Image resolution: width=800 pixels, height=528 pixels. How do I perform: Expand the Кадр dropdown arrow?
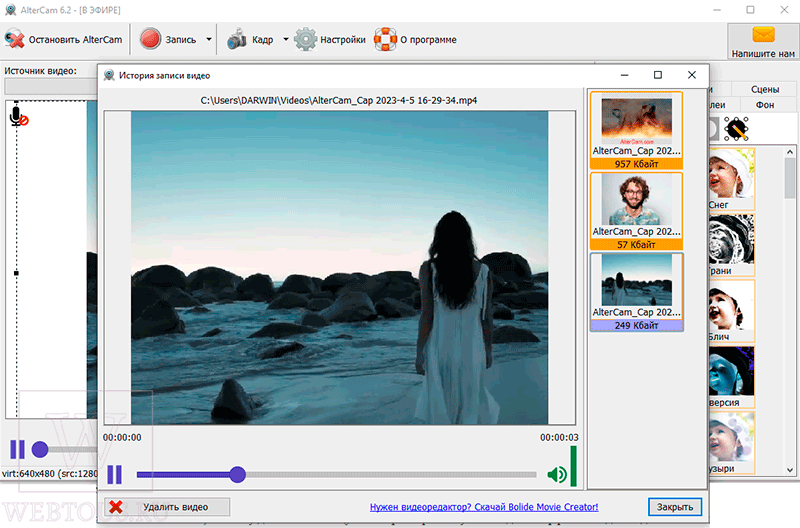click(286, 39)
